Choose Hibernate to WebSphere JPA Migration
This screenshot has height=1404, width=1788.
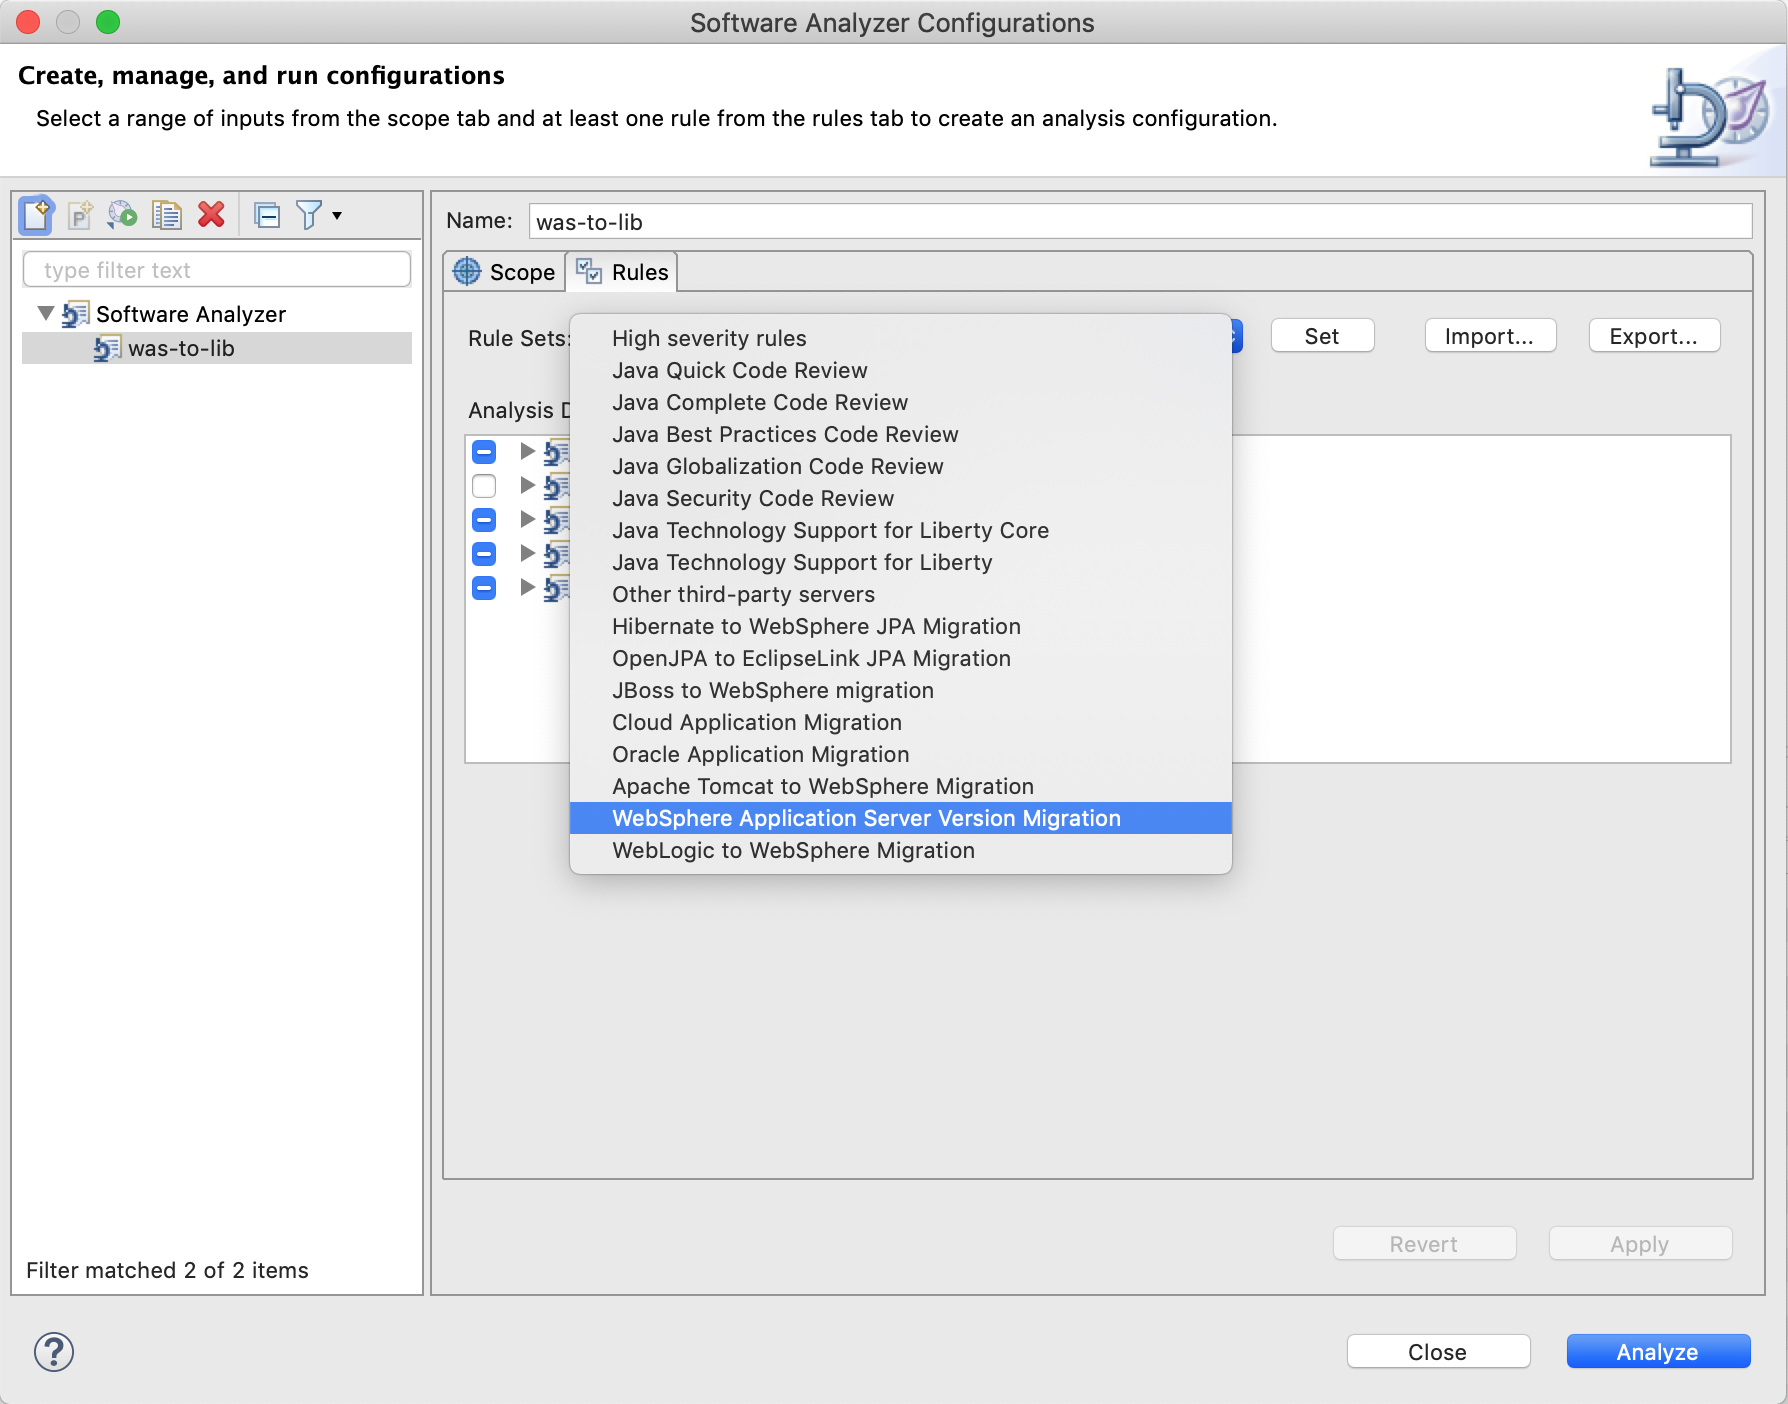coord(901,626)
